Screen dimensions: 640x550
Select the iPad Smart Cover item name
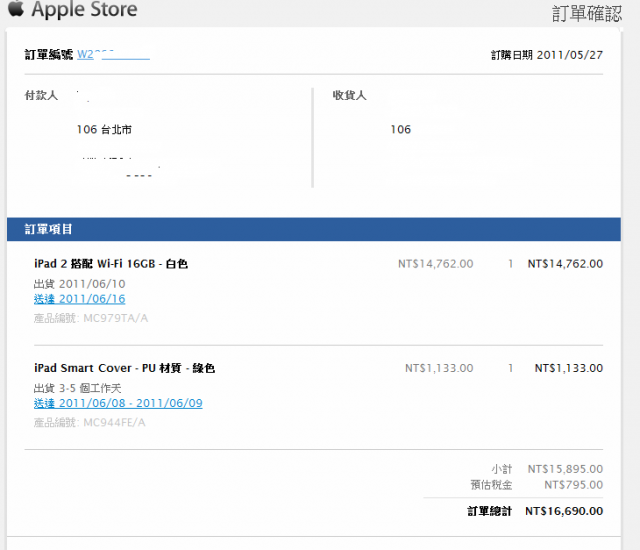pos(124,368)
